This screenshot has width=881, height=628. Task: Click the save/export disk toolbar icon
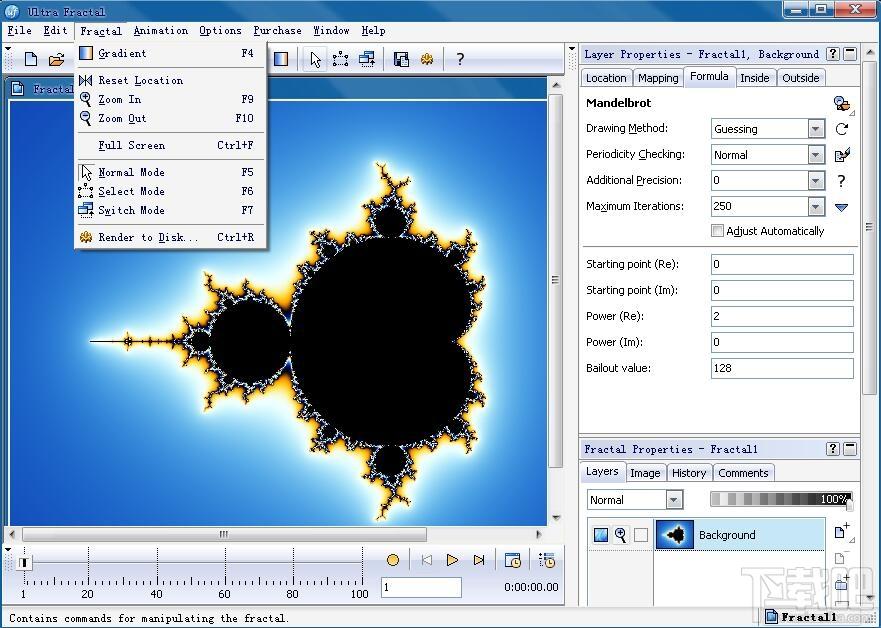[x=401, y=59]
